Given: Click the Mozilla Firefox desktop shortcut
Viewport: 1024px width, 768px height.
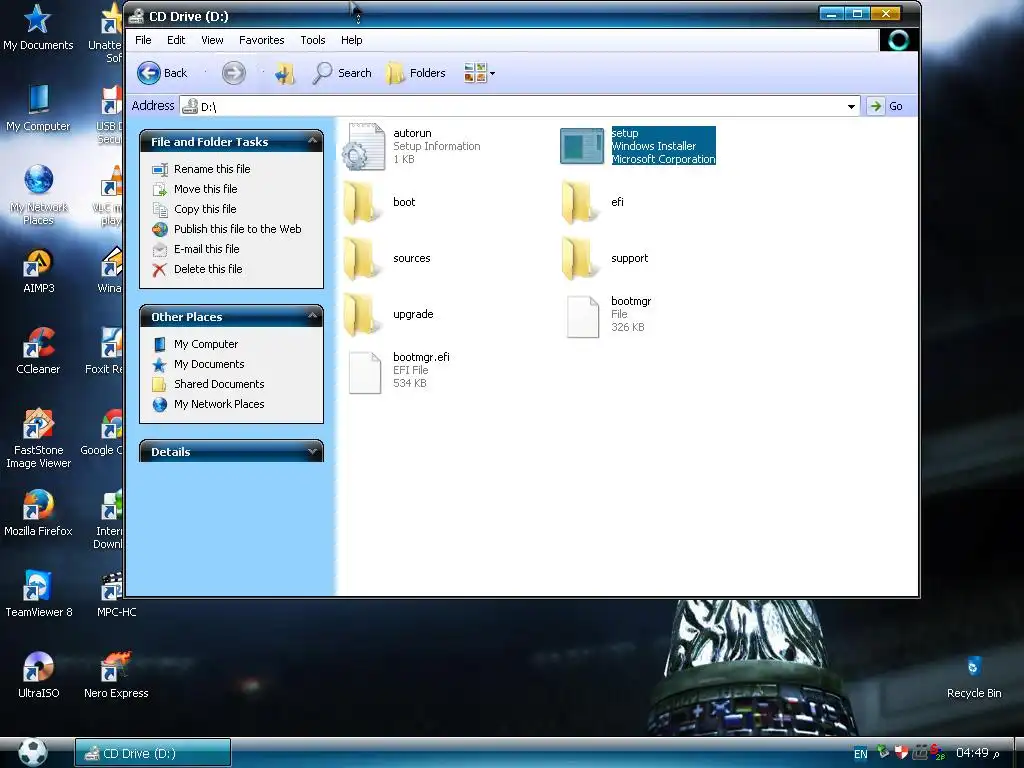Looking at the screenshot, I should [38, 513].
